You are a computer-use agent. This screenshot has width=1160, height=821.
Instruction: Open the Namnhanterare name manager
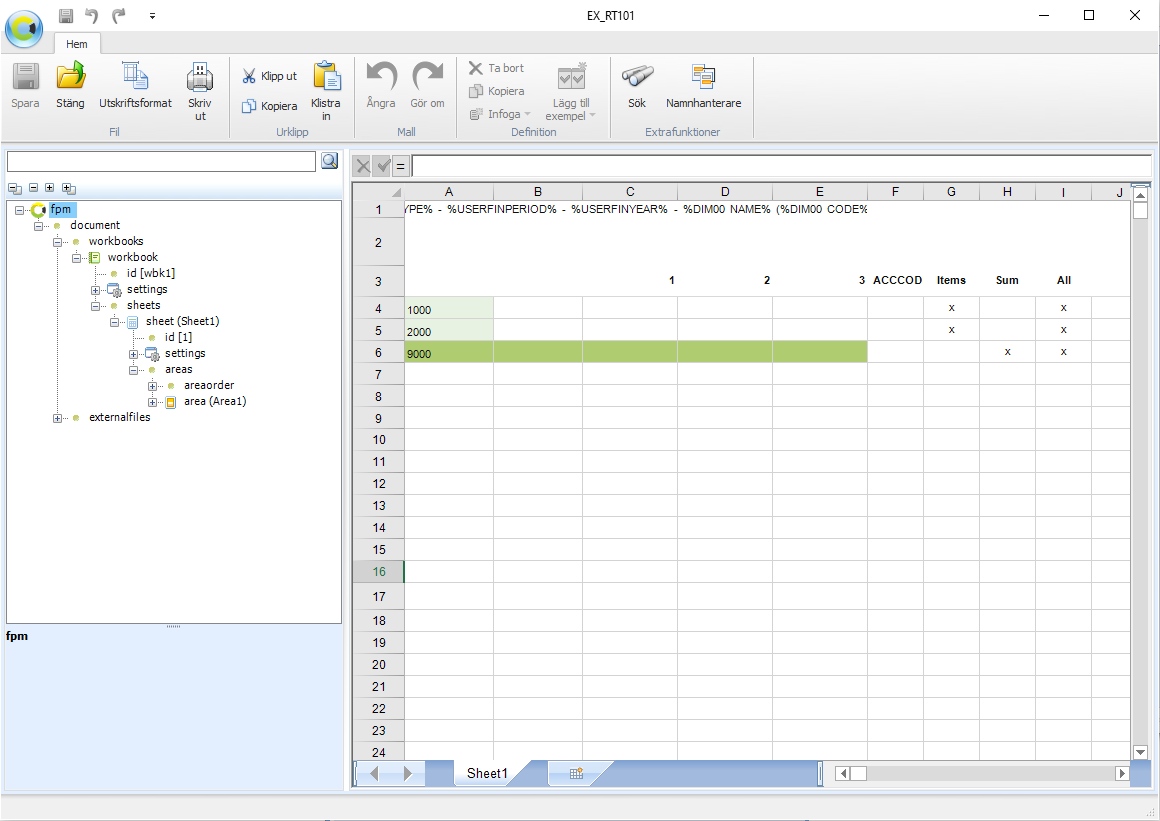tap(704, 86)
